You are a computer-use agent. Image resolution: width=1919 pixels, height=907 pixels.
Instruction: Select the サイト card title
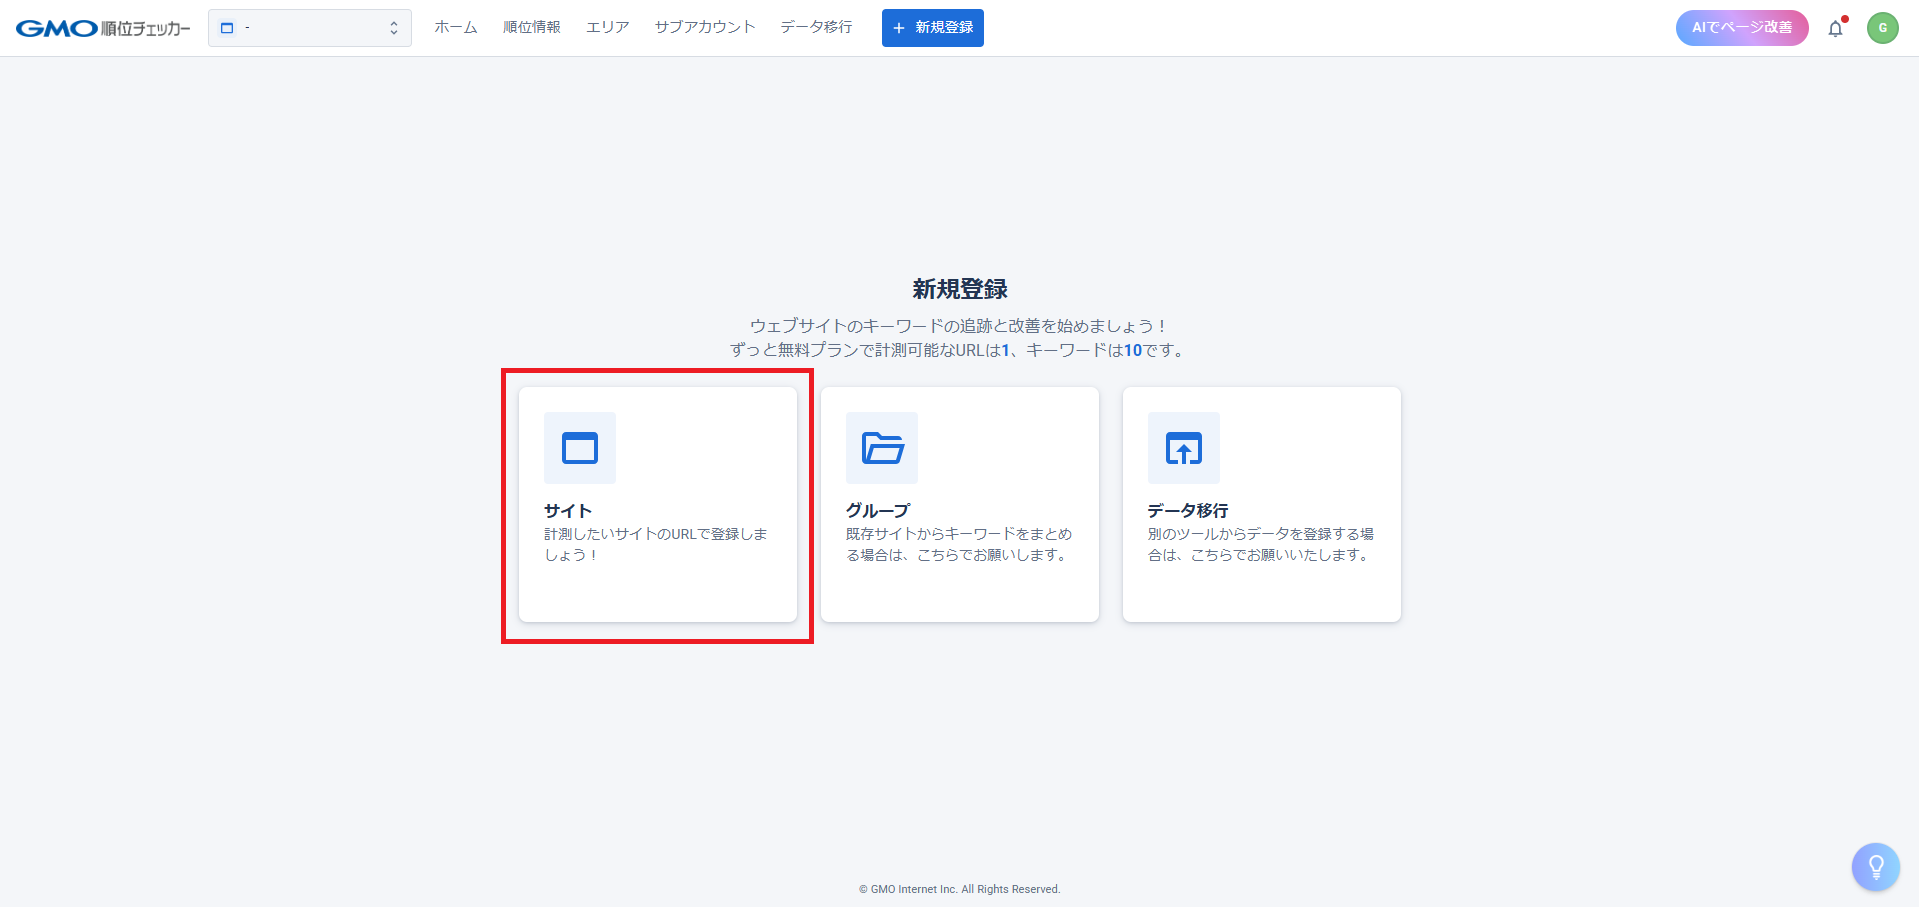point(568,510)
